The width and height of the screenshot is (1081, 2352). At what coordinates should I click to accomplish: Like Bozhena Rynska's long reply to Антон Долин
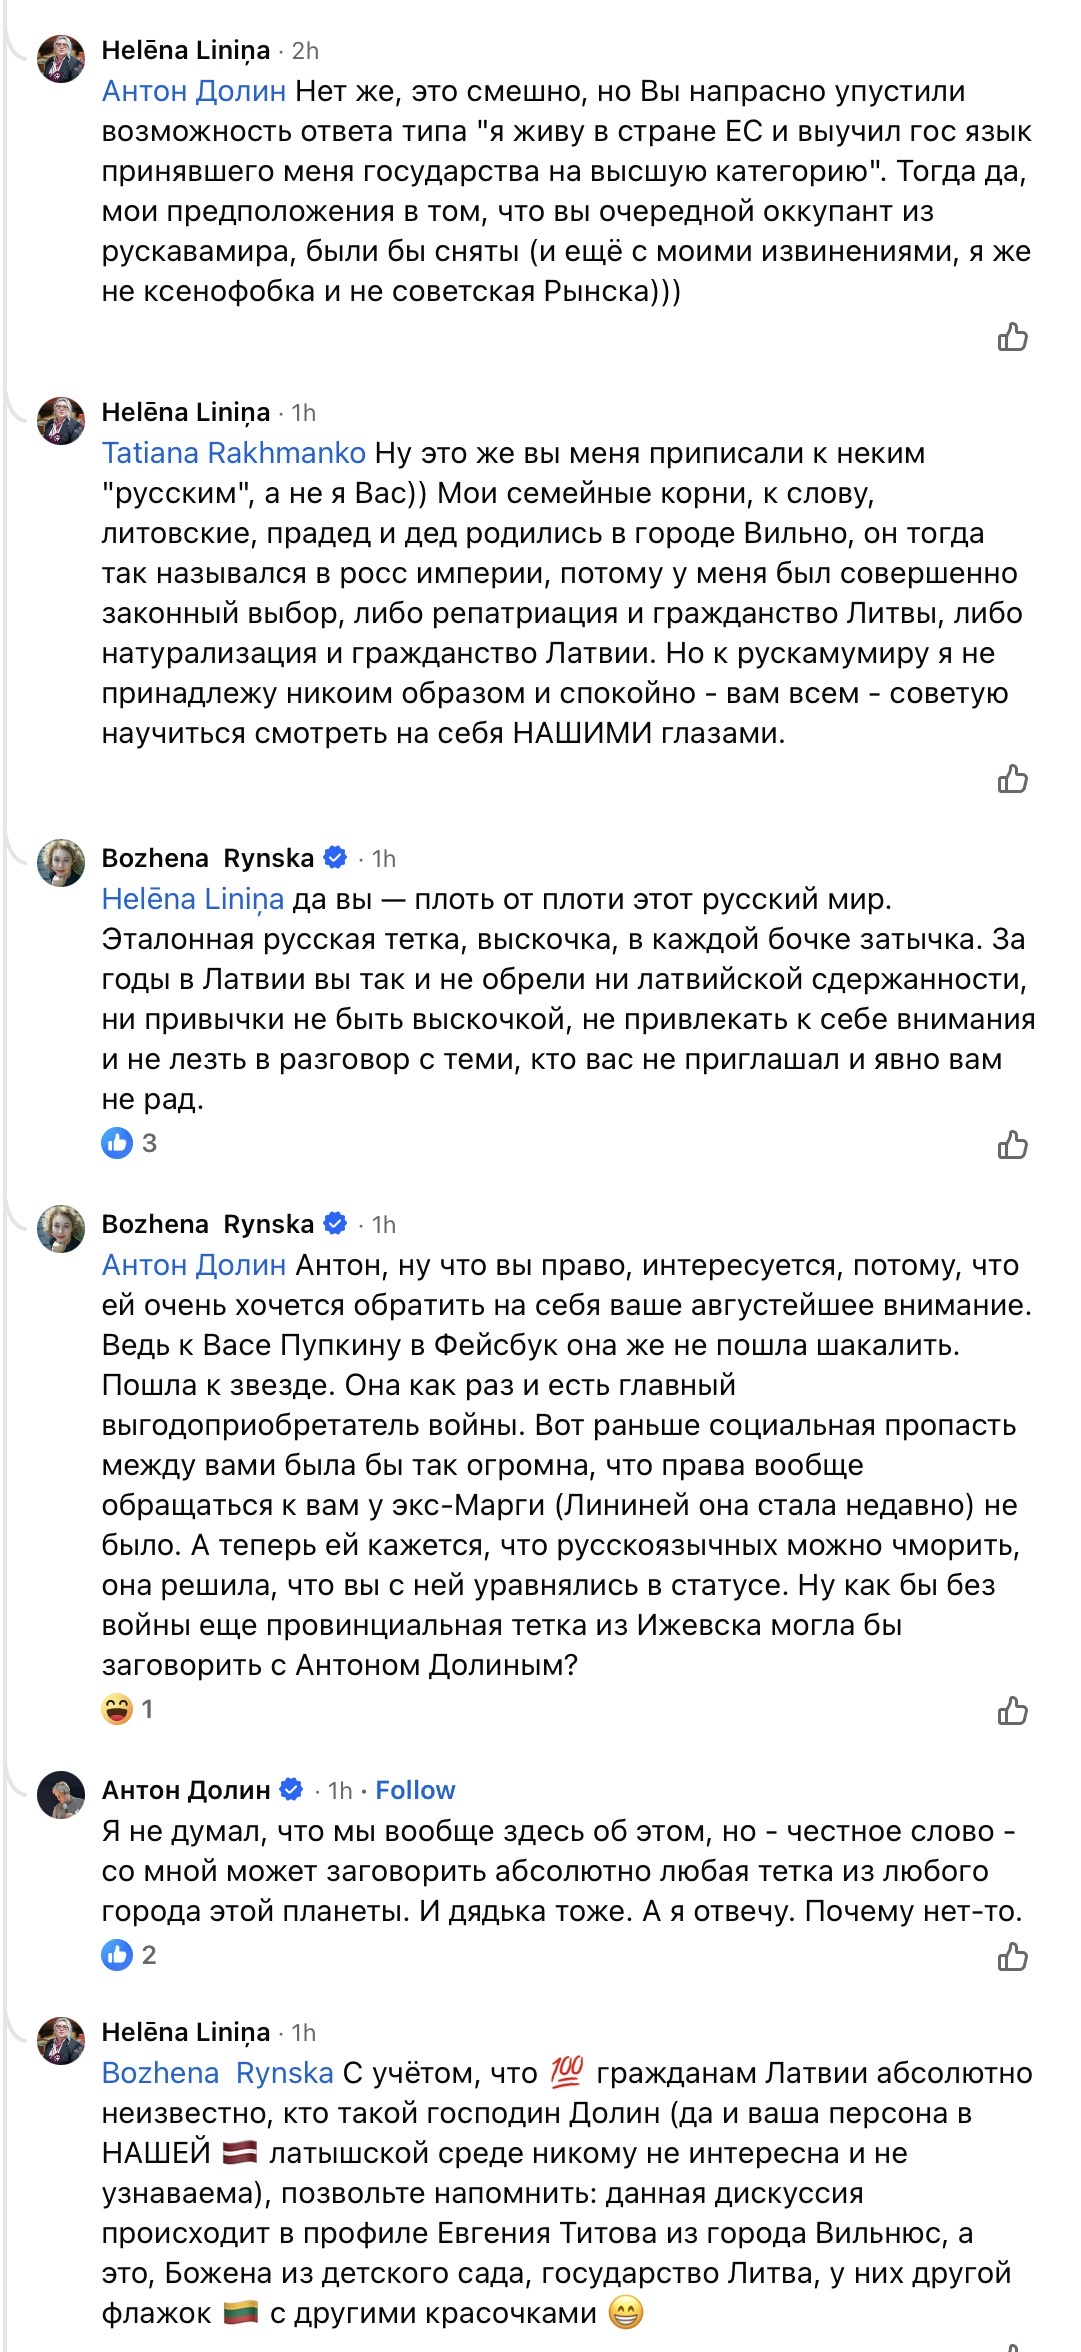[1012, 1711]
